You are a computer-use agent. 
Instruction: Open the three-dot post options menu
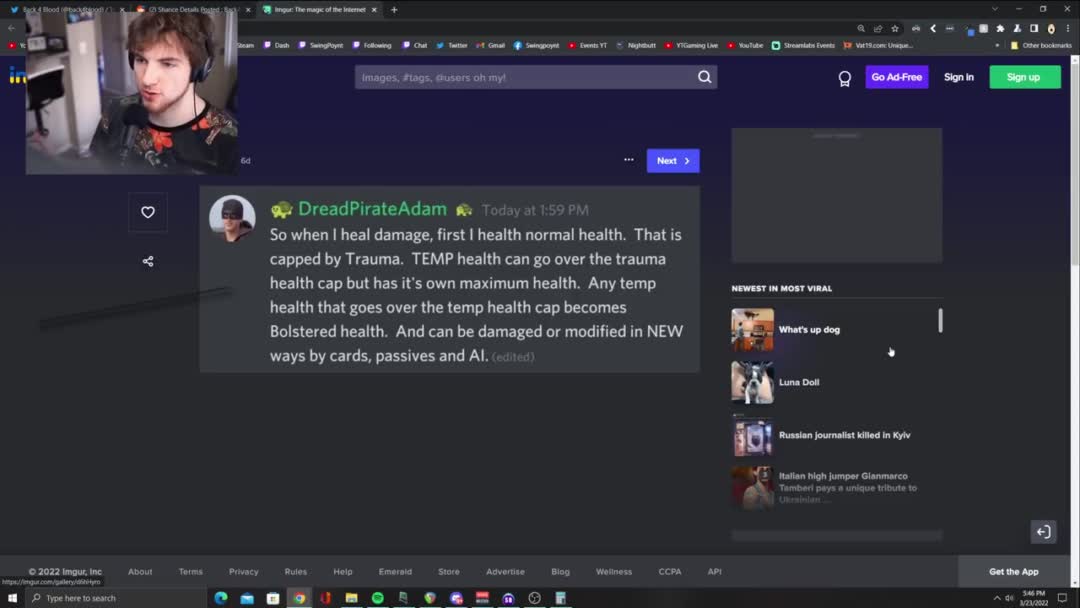[x=628, y=160]
